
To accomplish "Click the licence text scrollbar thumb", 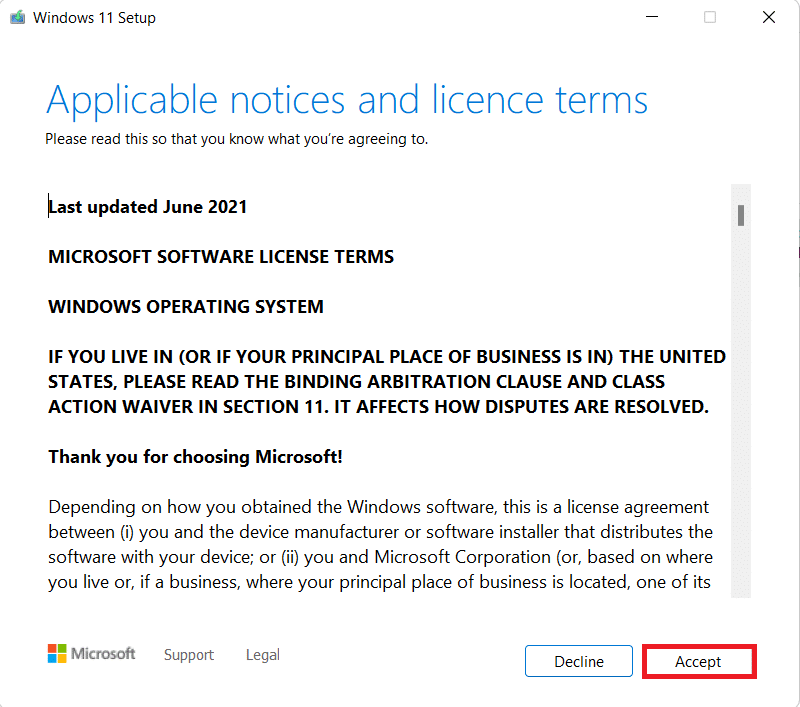I will pyautogui.click(x=741, y=215).
